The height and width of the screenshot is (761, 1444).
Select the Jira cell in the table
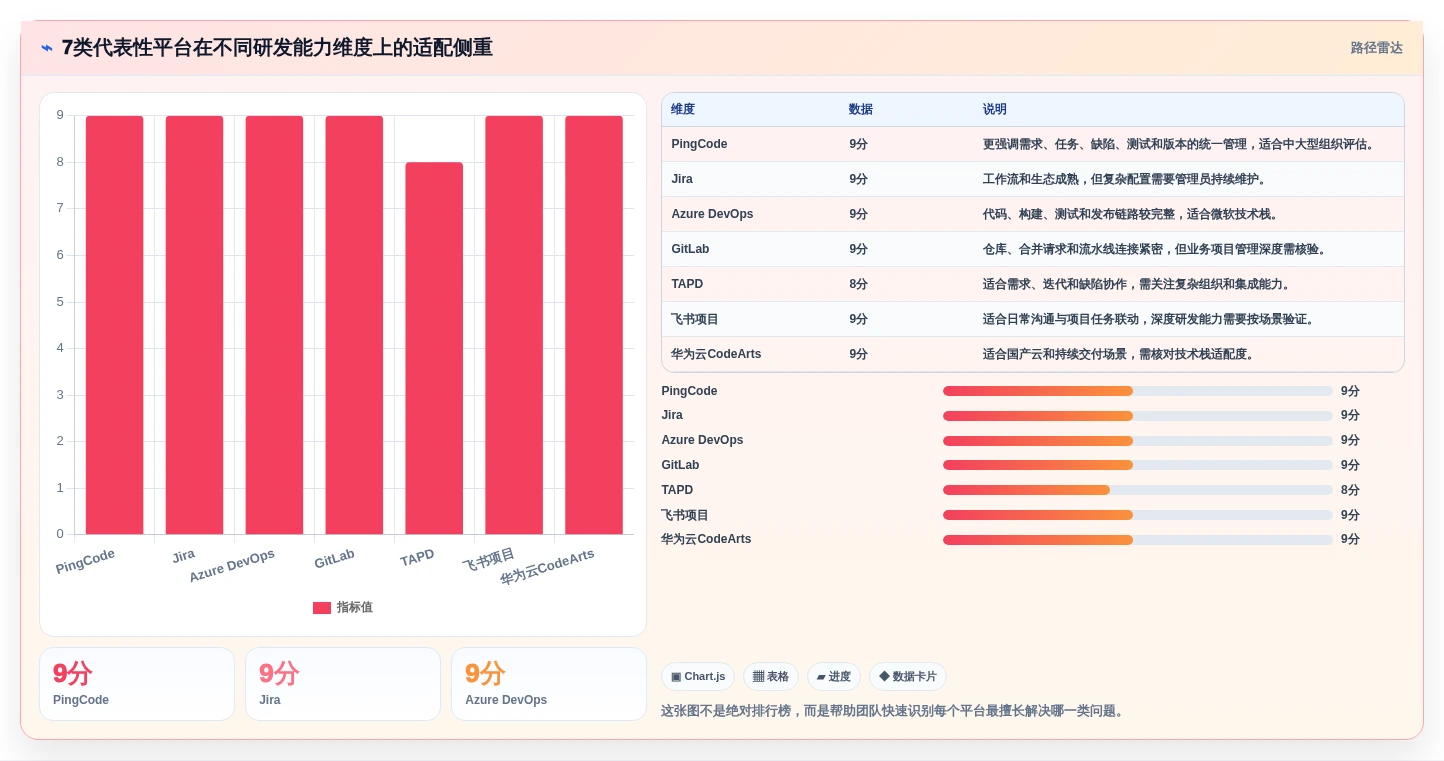coord(682,179)
